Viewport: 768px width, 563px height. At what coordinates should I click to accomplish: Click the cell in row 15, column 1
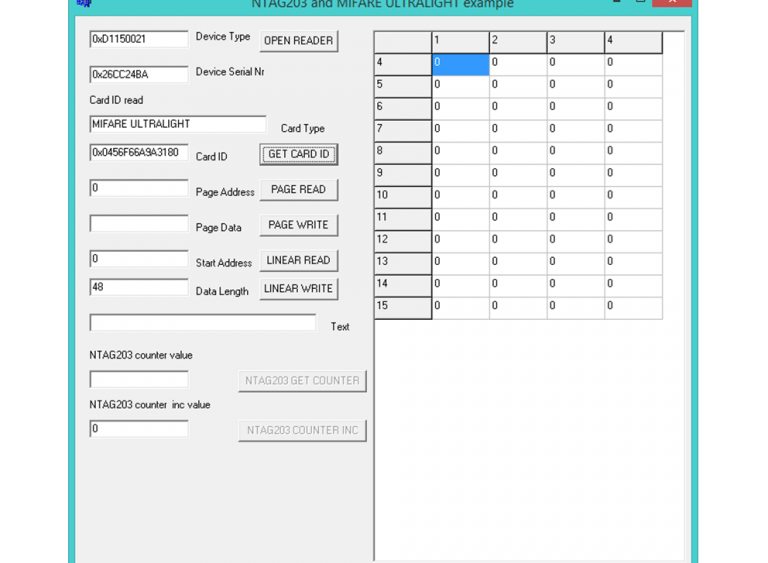(x=460, y=308)
